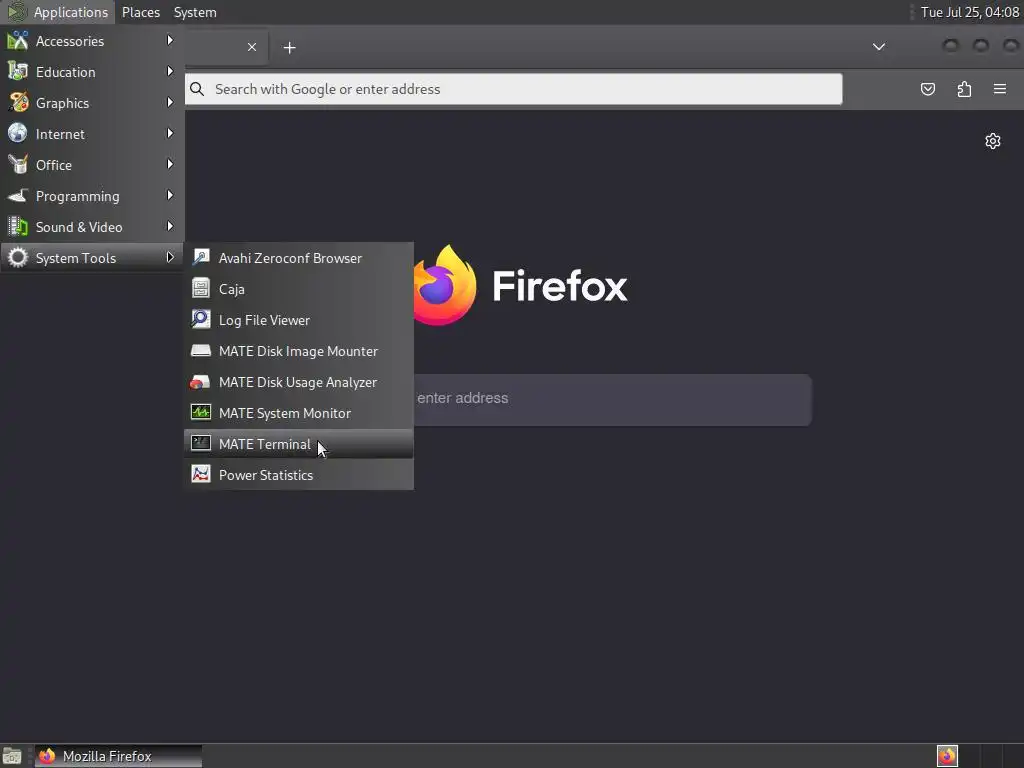The width and height of the screenshot is (1024, 768).
Task: Expand Sound & Video via its arrow
Action: tap(170, 227)
